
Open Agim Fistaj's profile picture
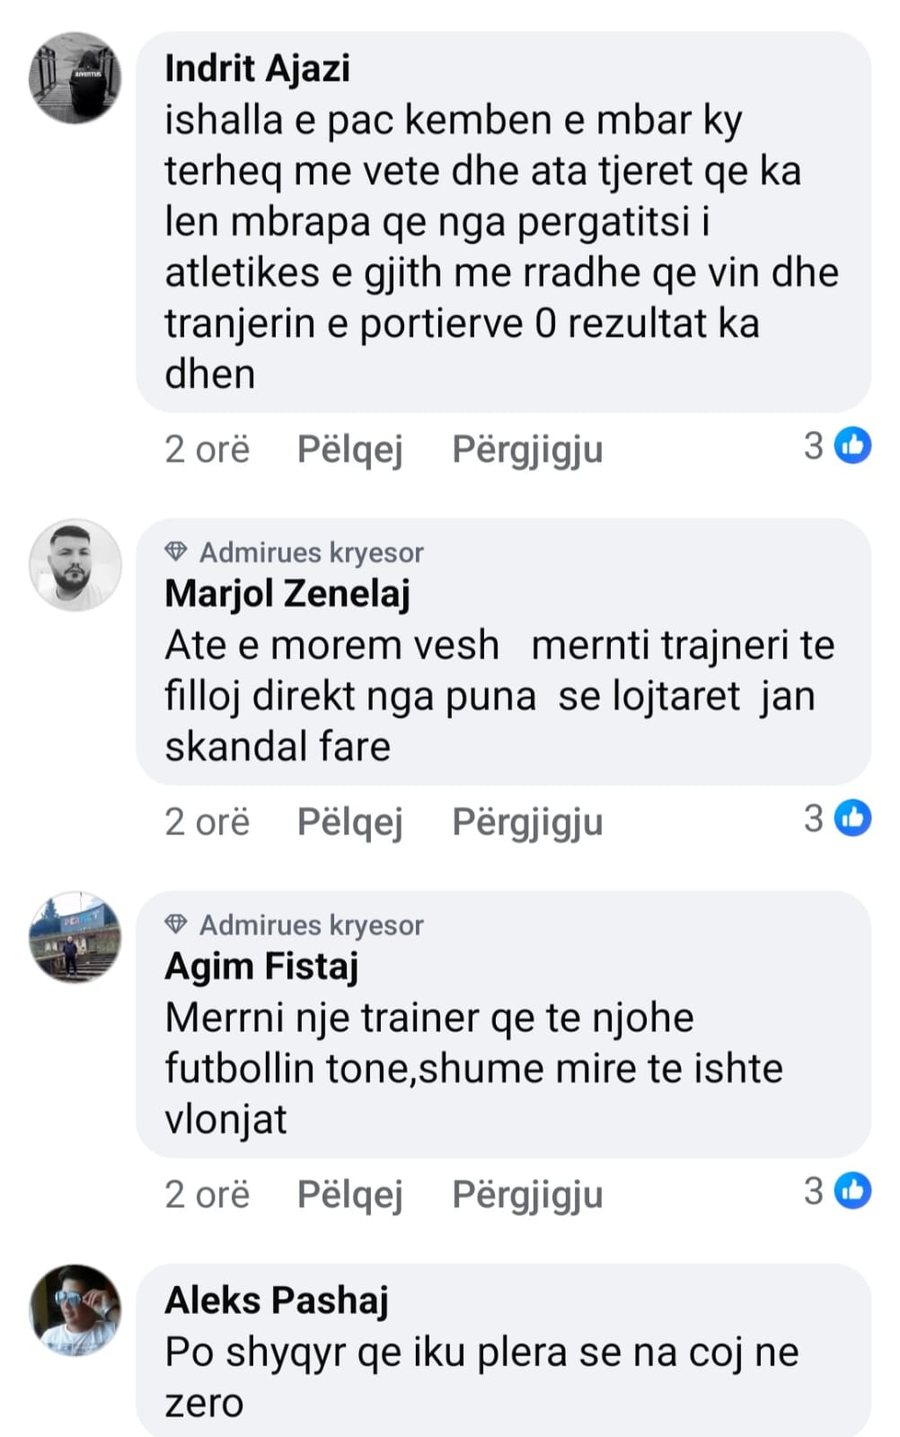click(x=75, y=937)
